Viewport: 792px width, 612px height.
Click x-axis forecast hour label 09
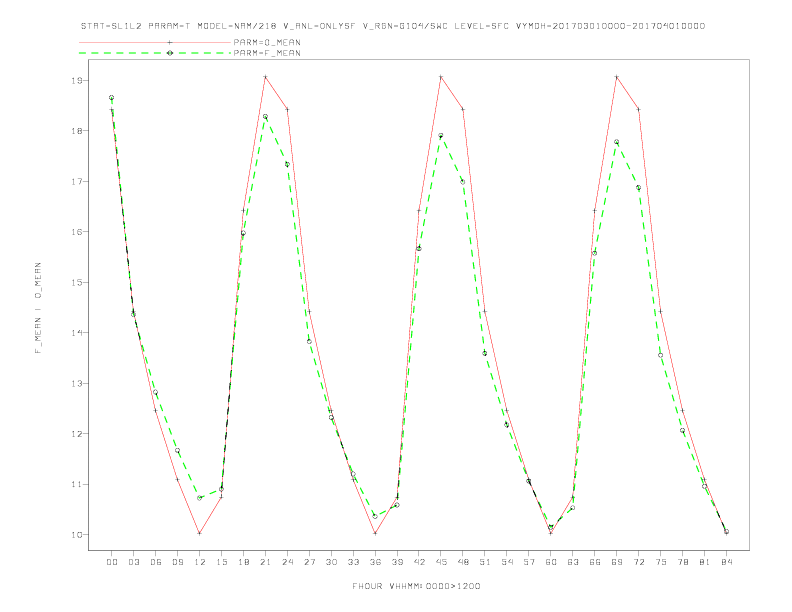[x=177, y=562]
